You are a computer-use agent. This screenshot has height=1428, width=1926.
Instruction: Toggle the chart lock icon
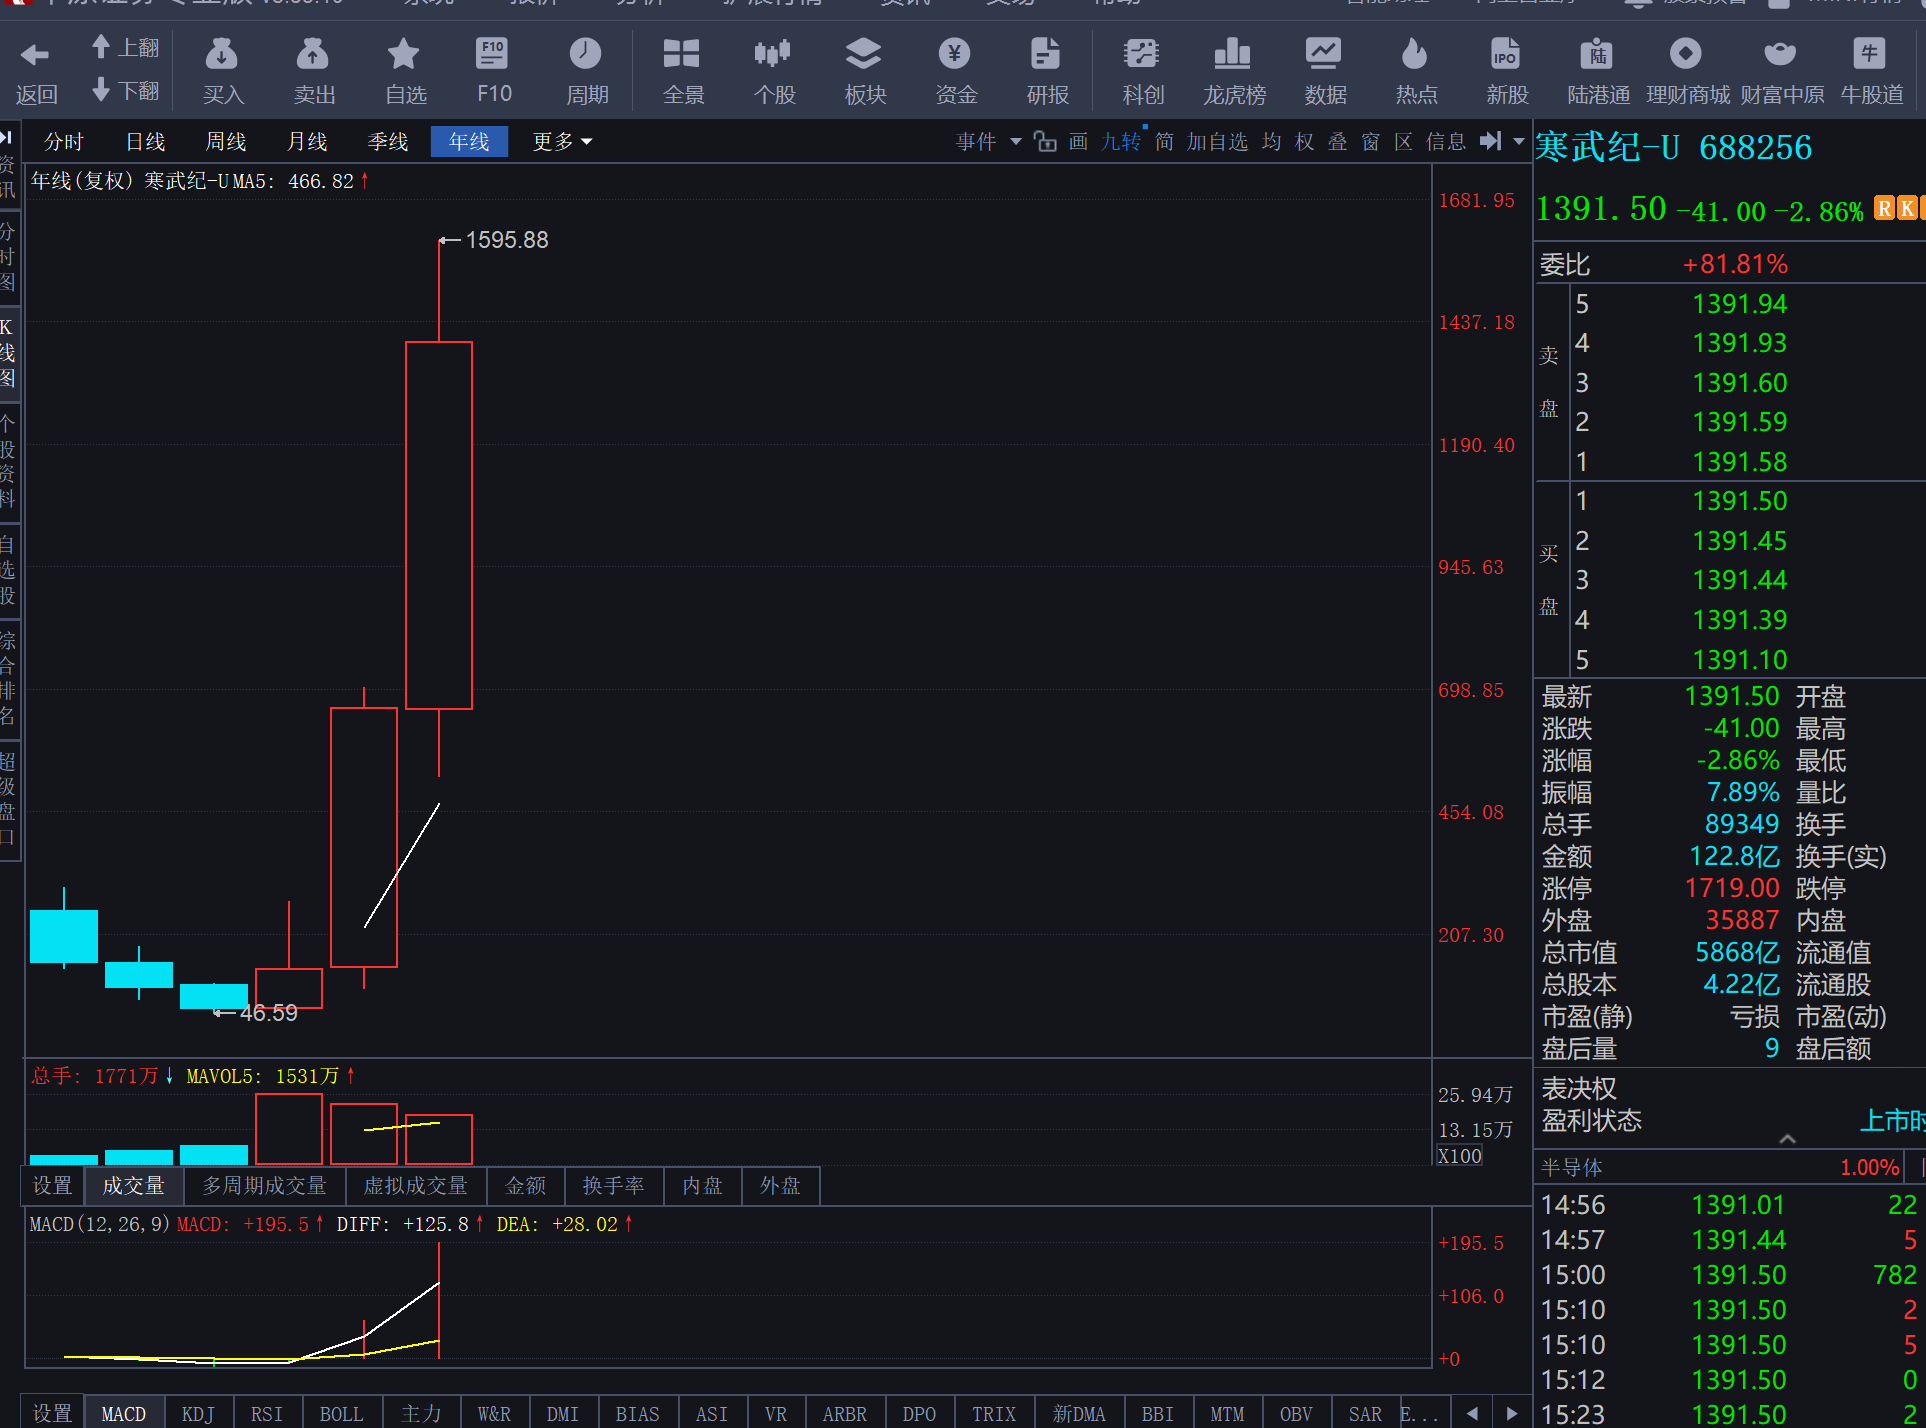click(x=1045, y=142)
